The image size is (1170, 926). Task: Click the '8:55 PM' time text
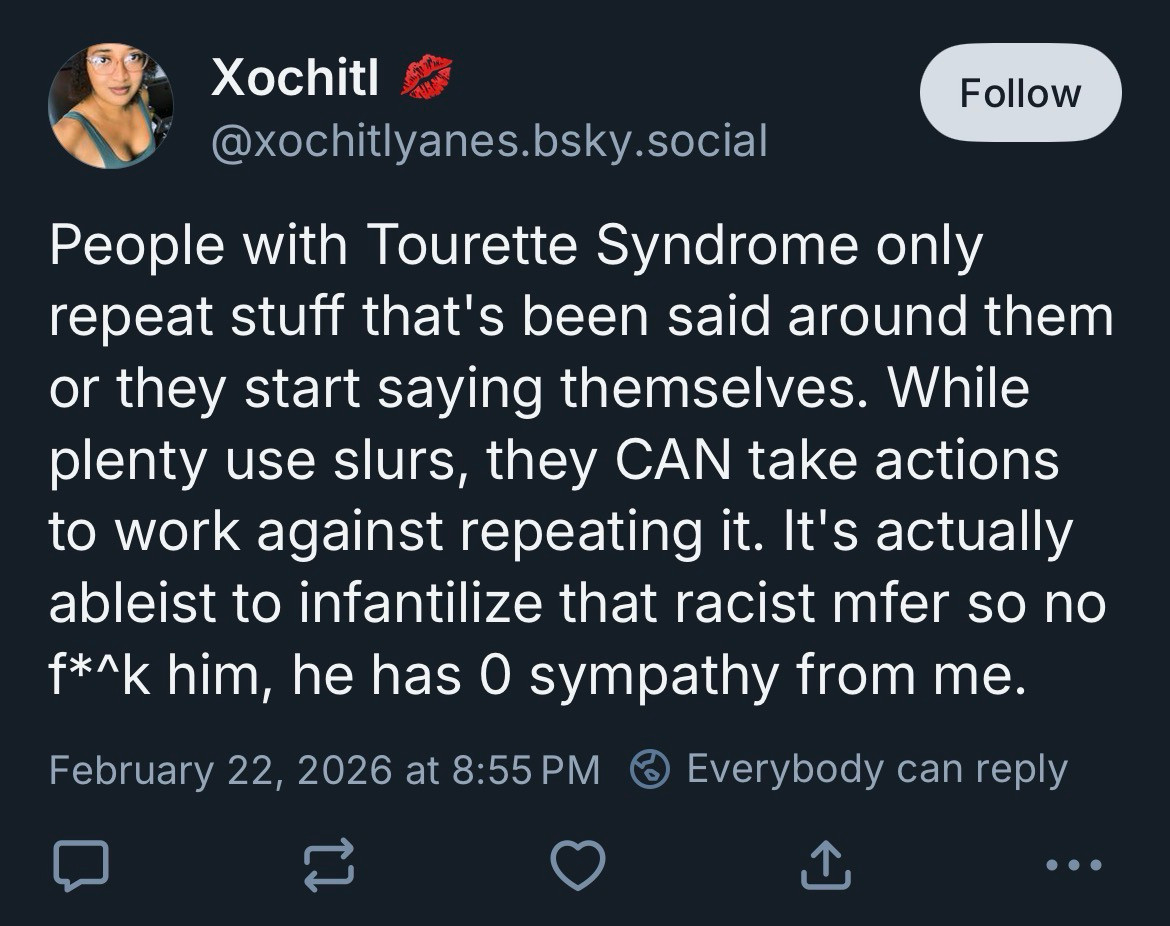pos(526,770)
